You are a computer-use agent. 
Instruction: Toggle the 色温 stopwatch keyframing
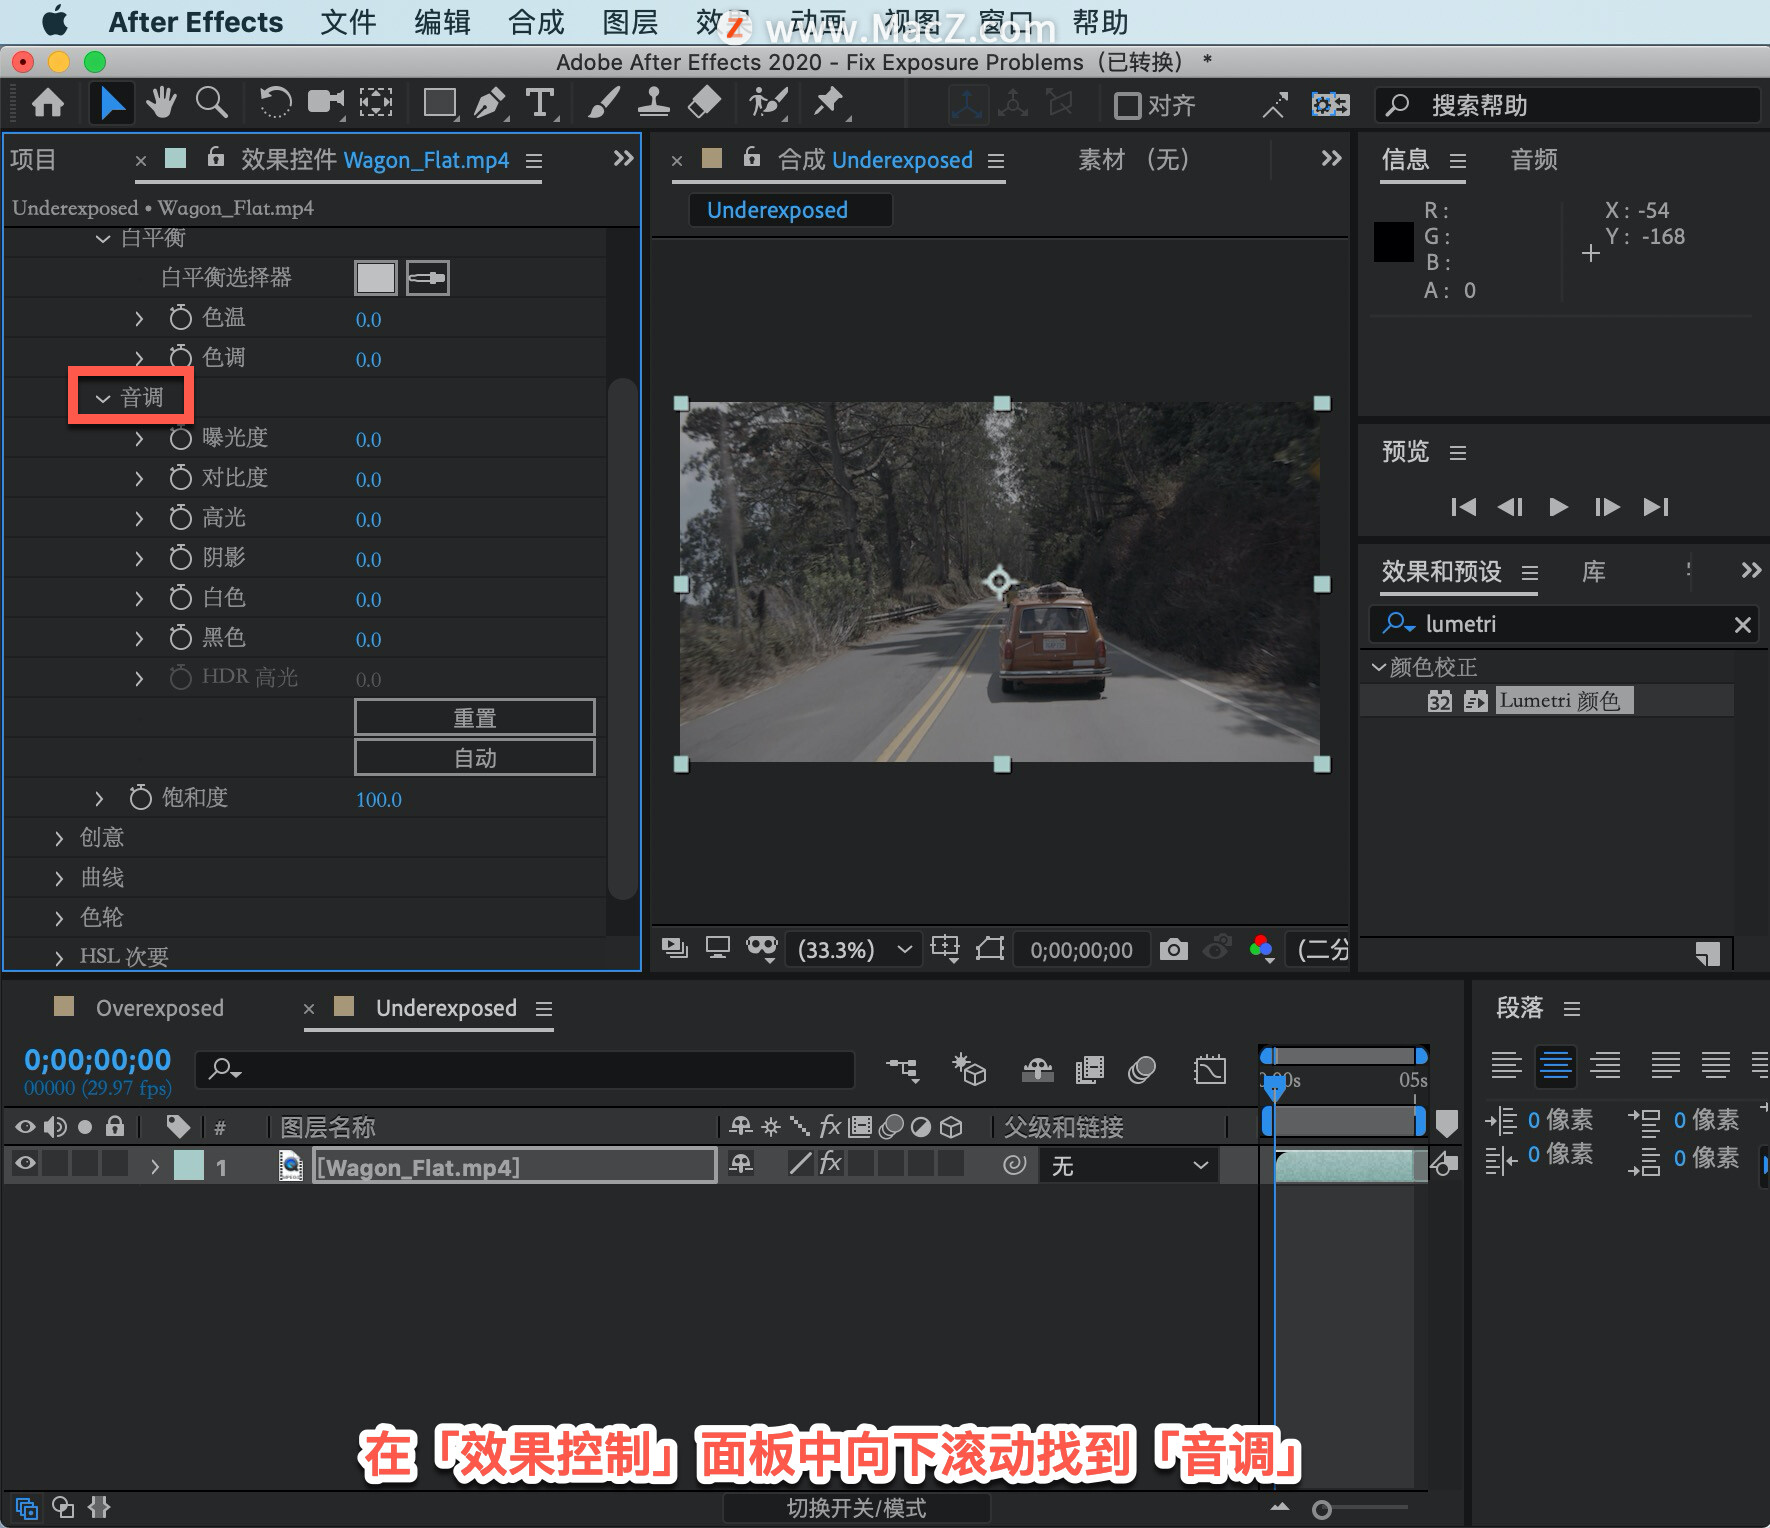[180, 318]
